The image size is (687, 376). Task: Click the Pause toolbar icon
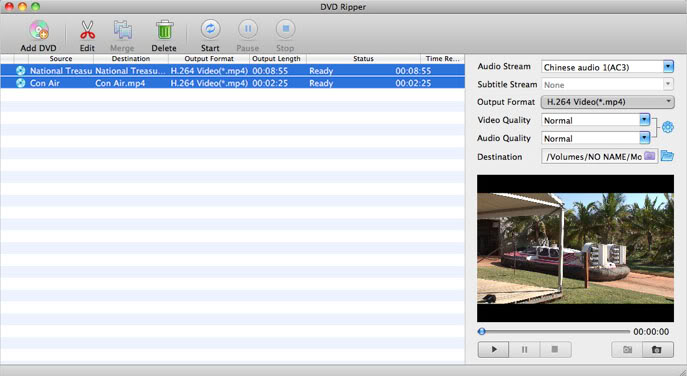(248, 29)
